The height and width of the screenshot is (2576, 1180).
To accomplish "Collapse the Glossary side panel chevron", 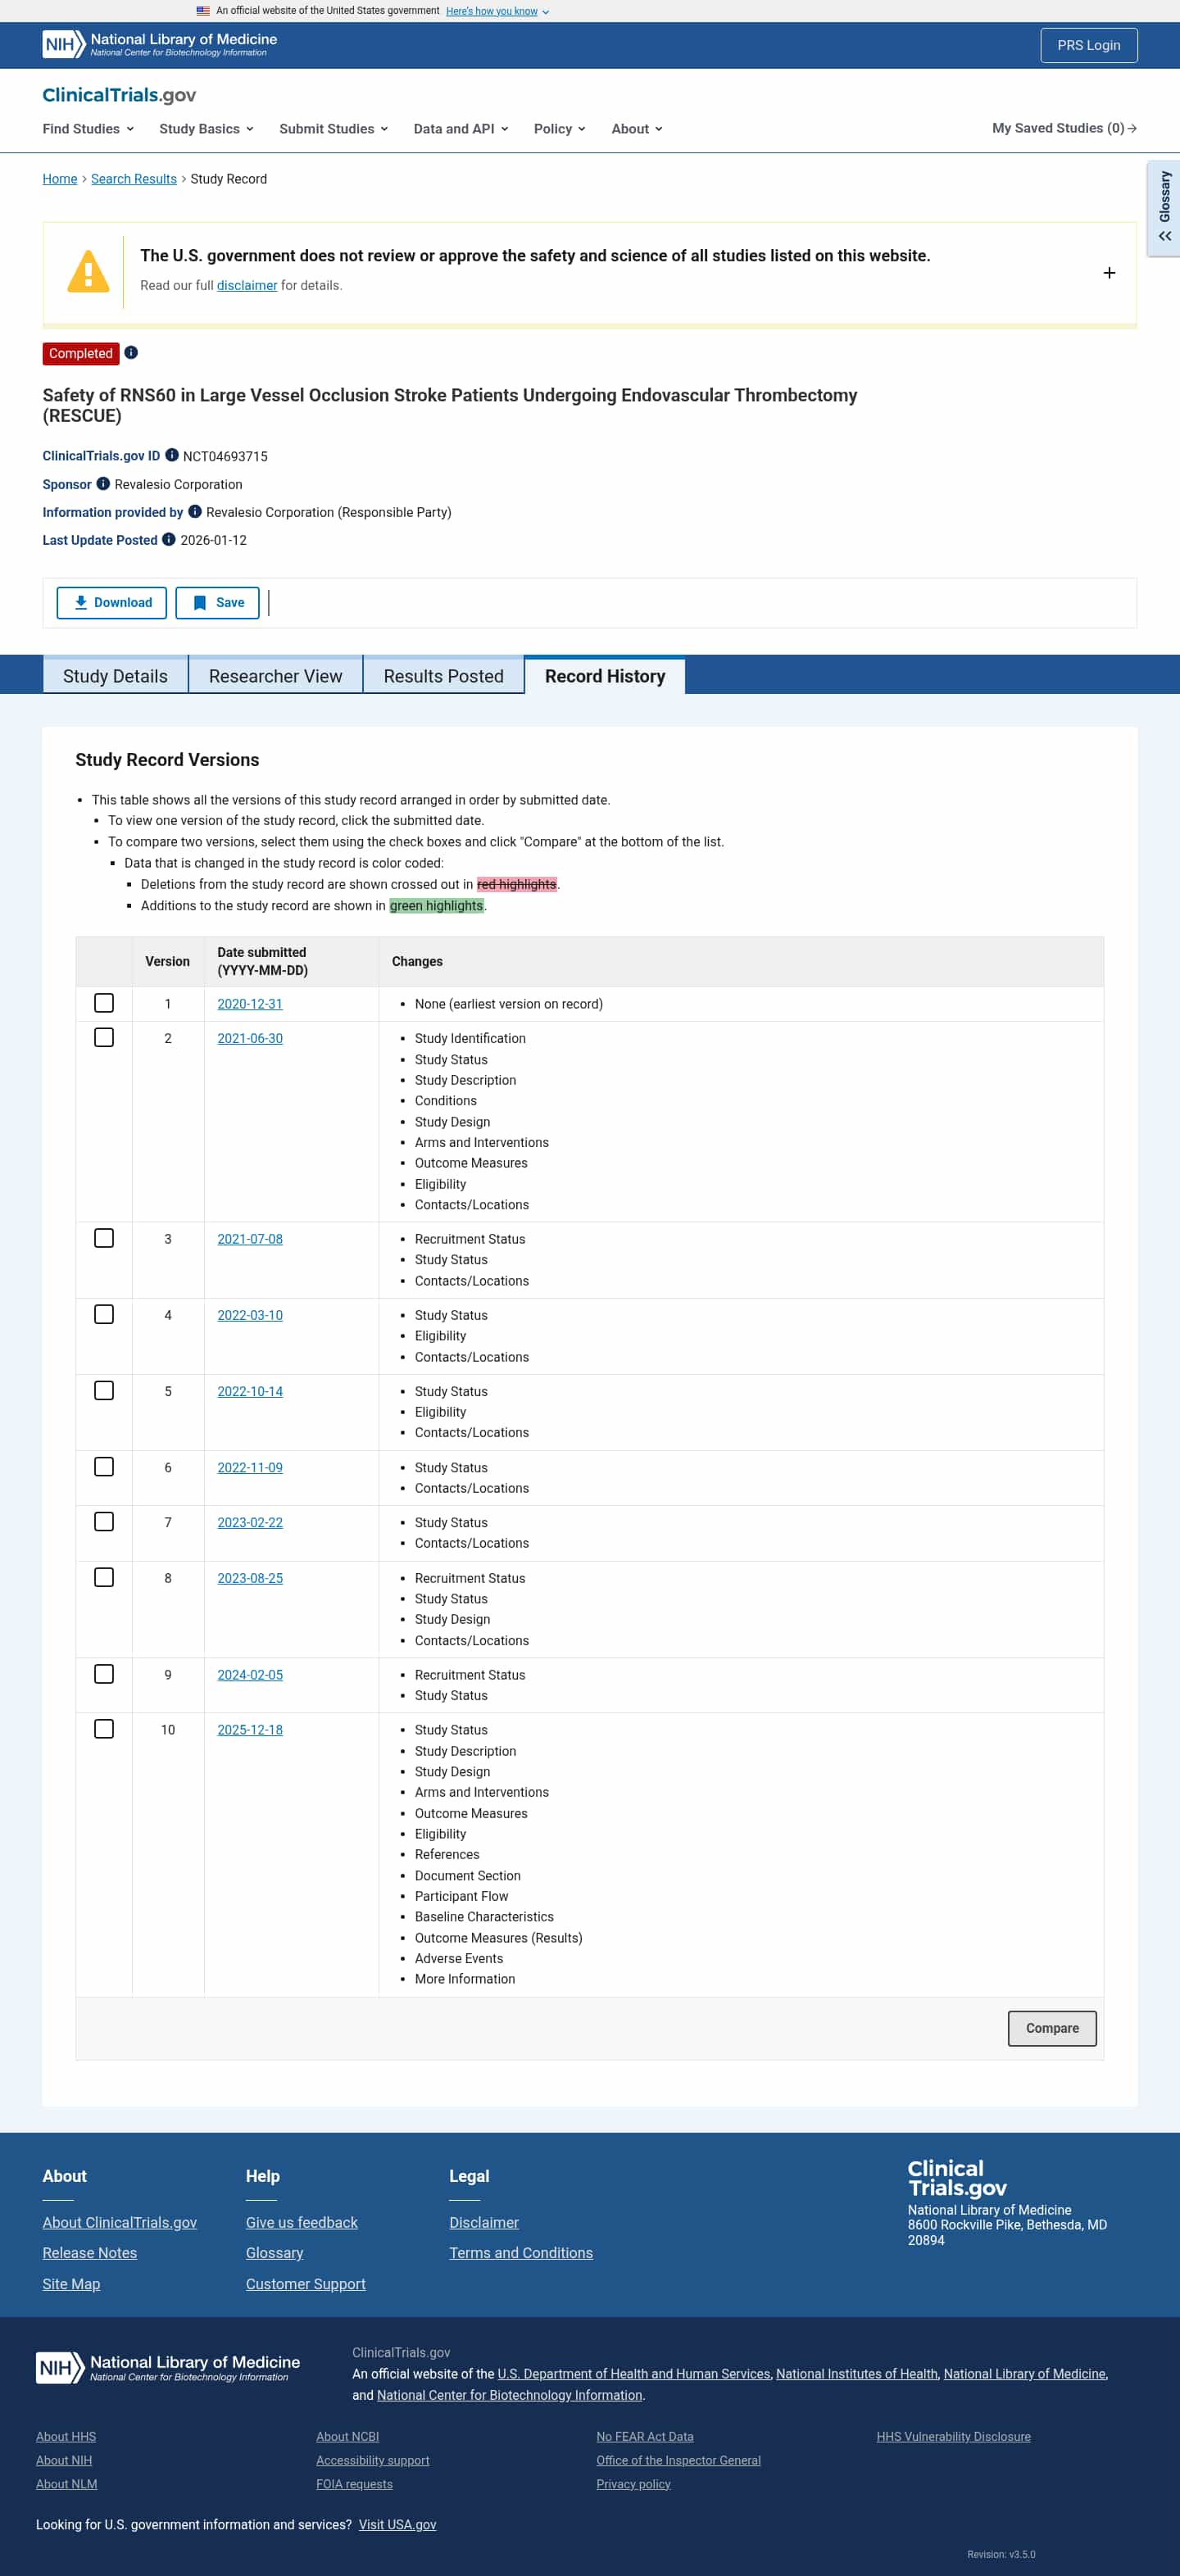I will click(x=1164, y=236).
